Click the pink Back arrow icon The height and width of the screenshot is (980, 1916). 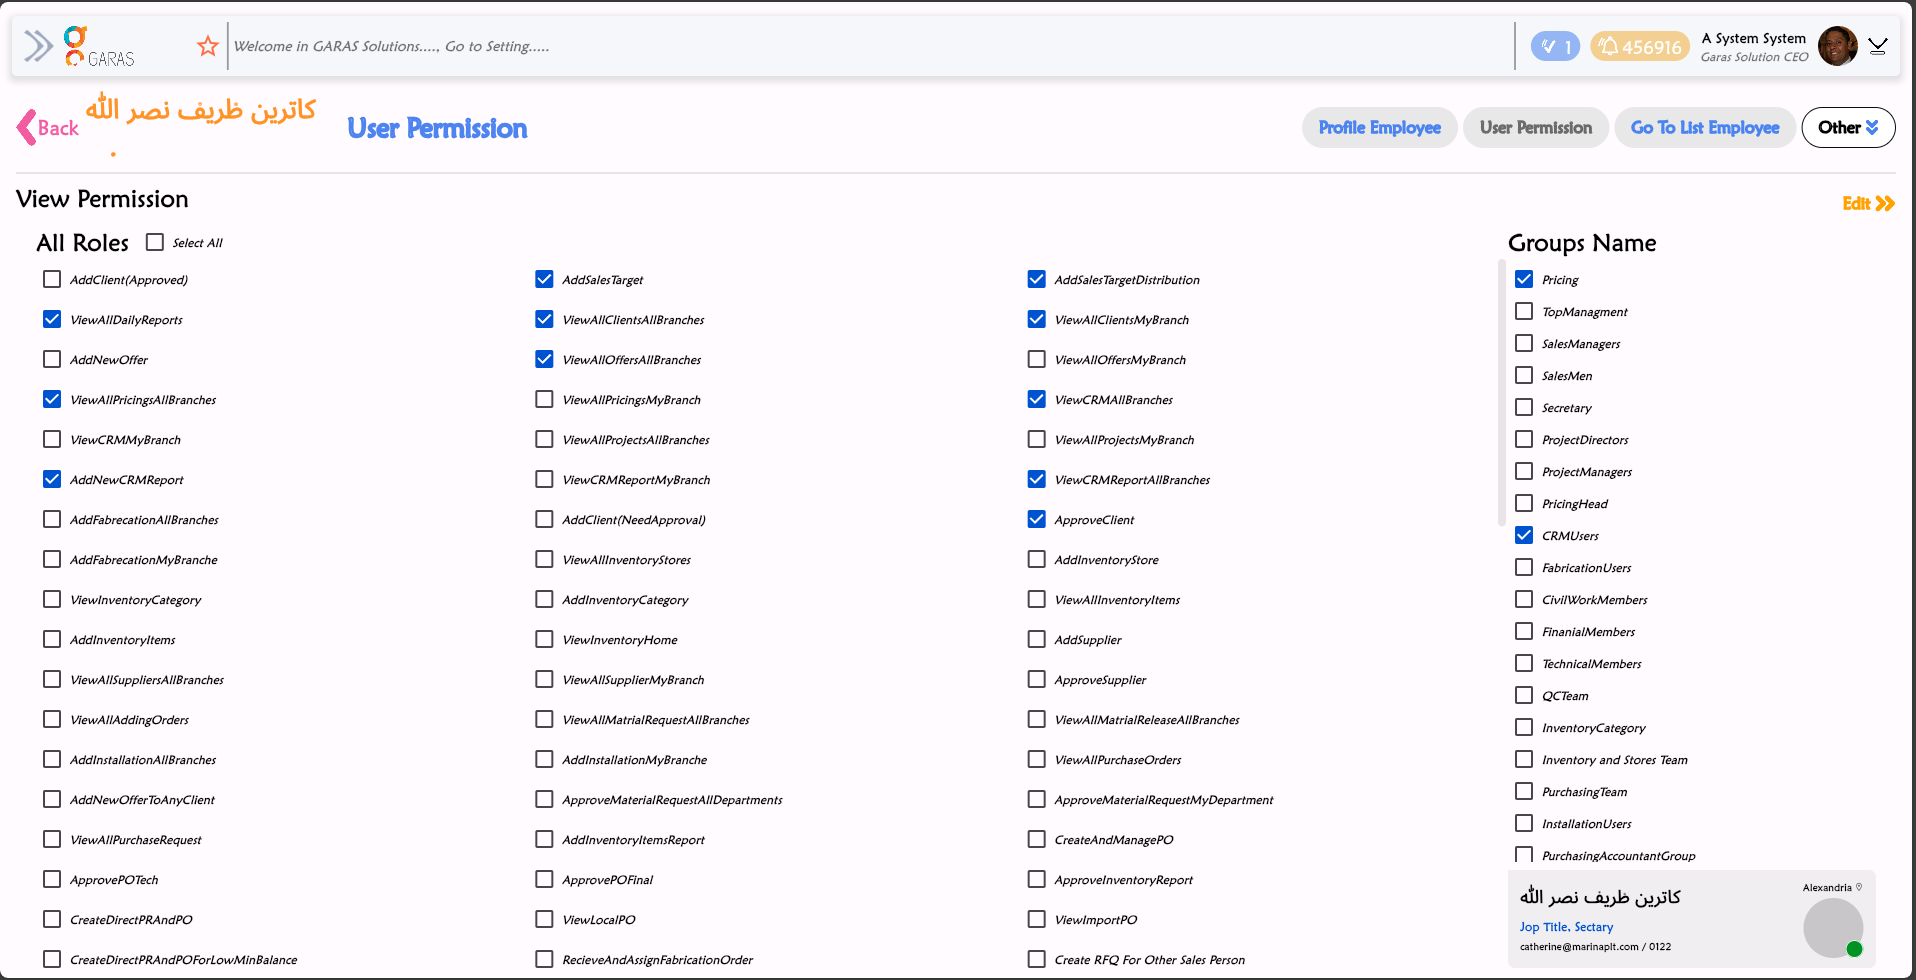27,128
